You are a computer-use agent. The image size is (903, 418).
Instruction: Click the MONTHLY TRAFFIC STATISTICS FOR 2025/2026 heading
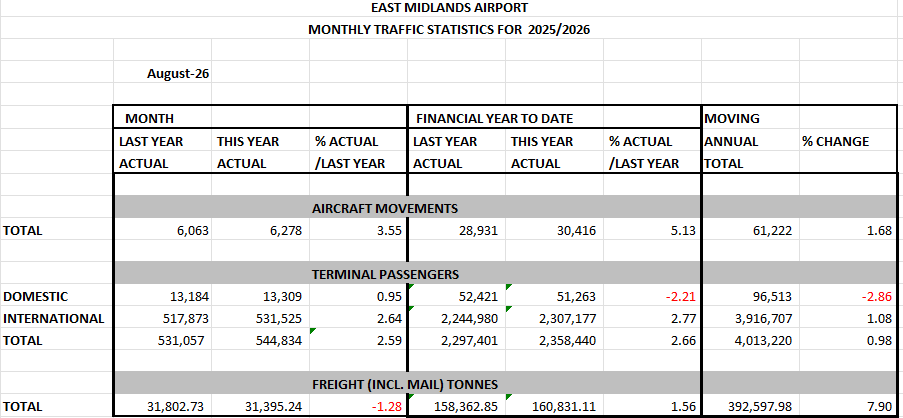[449, 30]
